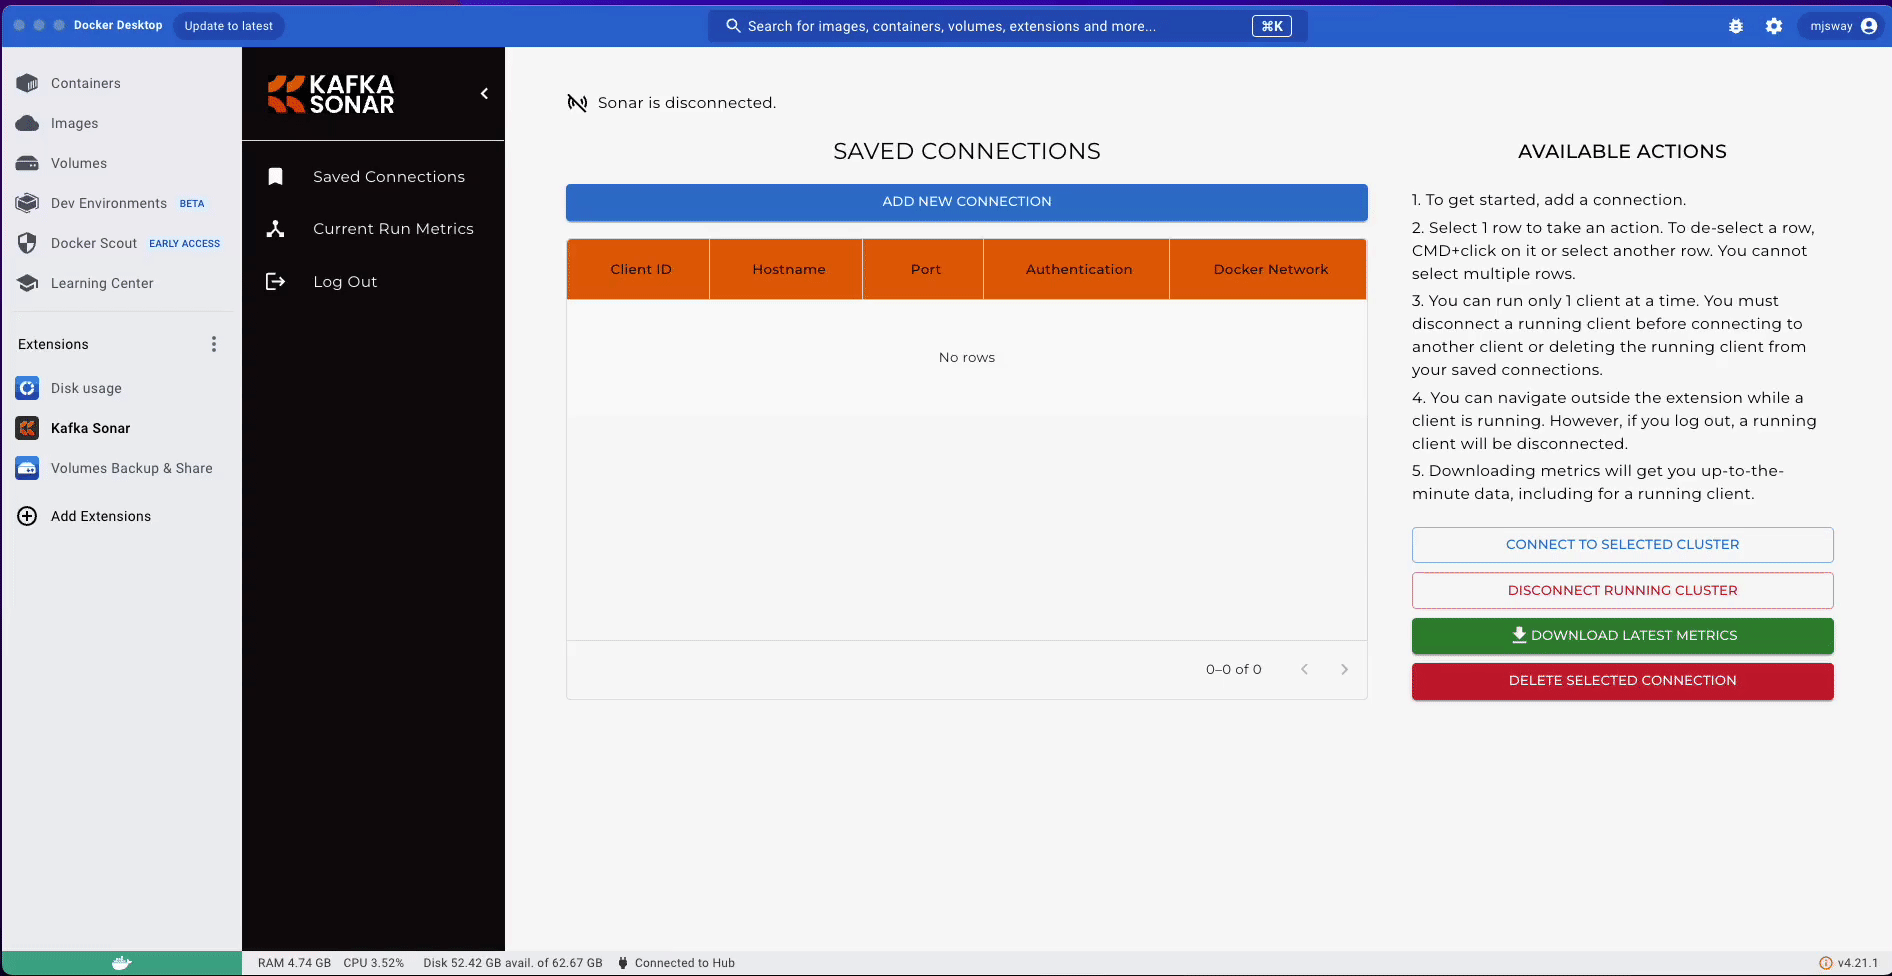Click the Log Out arrow icon
Image resolution: width=1892 pixels, height=976 pixels.
pos(276,282)
